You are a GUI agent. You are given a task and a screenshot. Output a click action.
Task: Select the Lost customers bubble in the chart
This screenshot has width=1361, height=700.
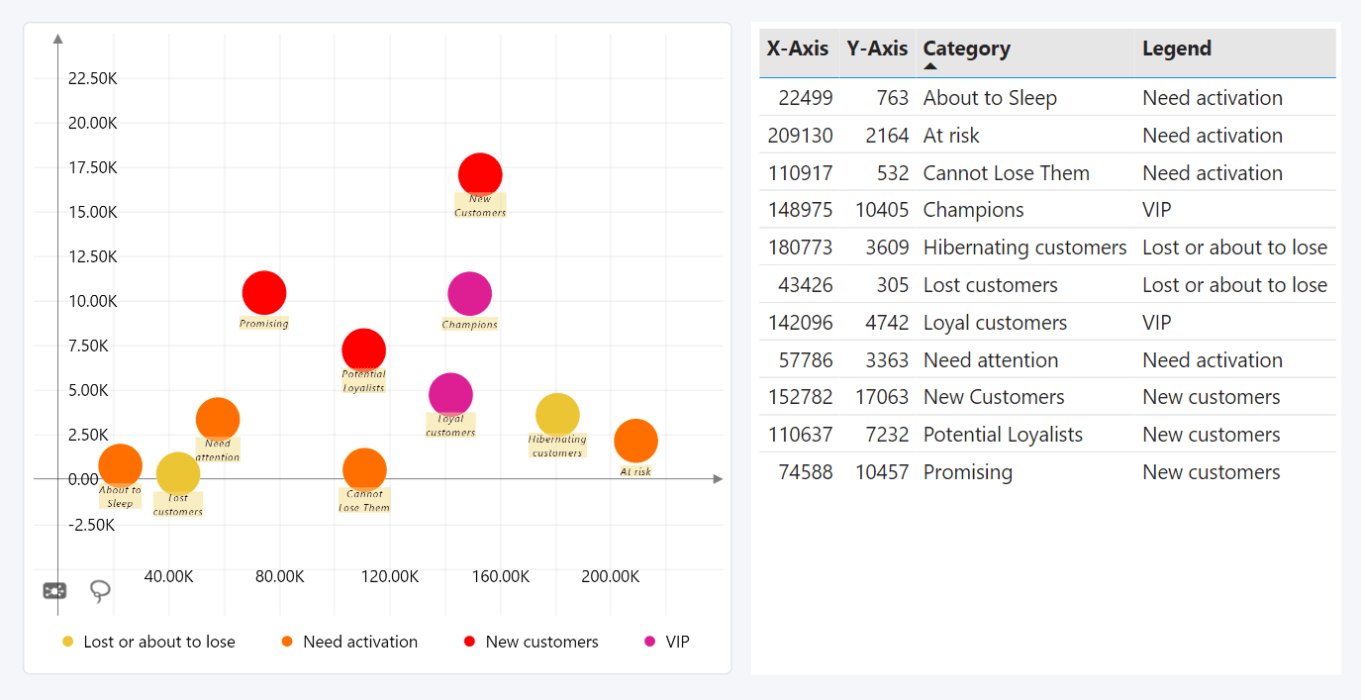[x=178, y=473]
